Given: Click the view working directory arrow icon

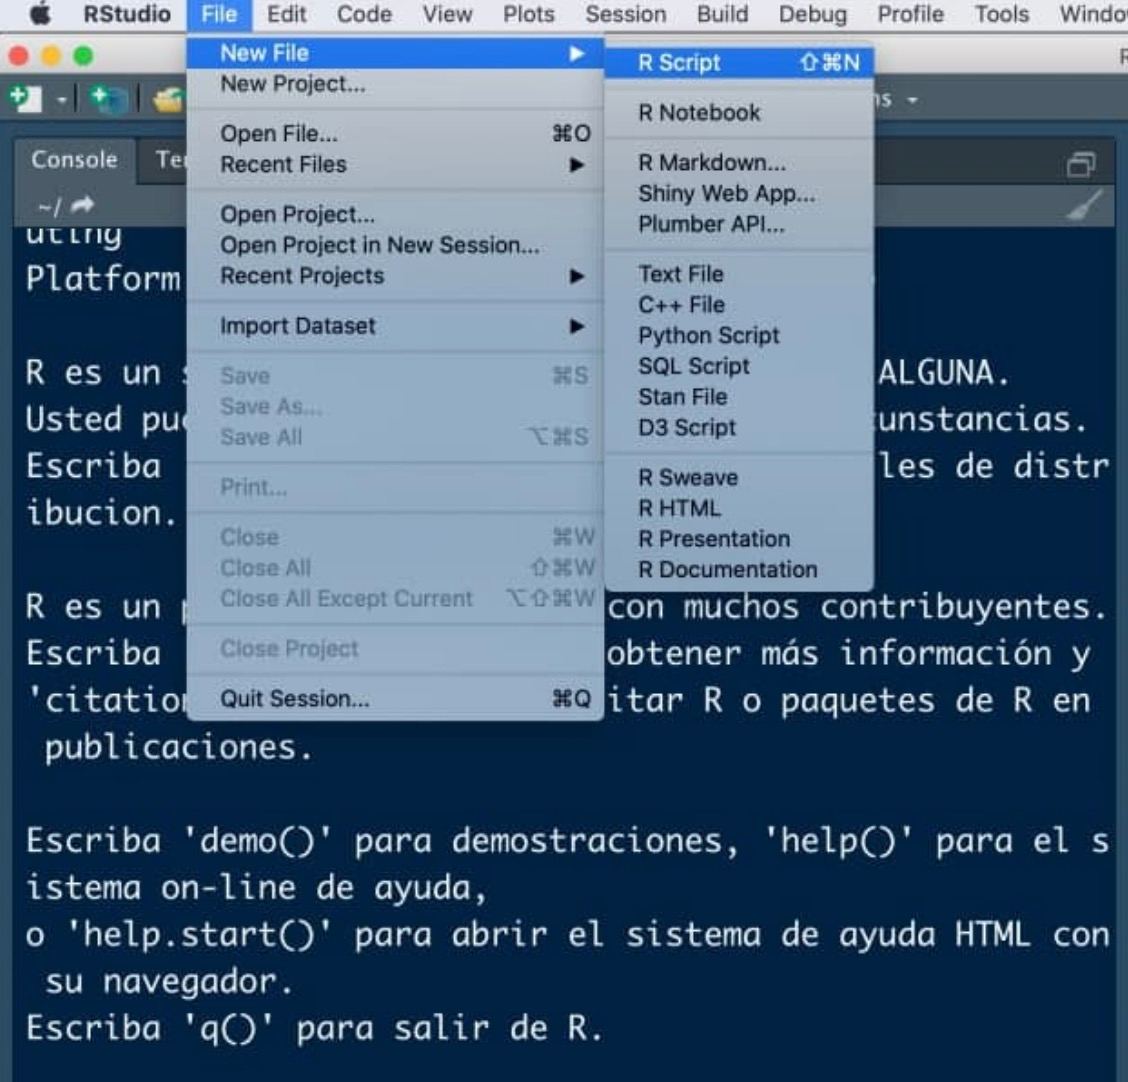Looking at the screenshot, I should tap(82, 205).
